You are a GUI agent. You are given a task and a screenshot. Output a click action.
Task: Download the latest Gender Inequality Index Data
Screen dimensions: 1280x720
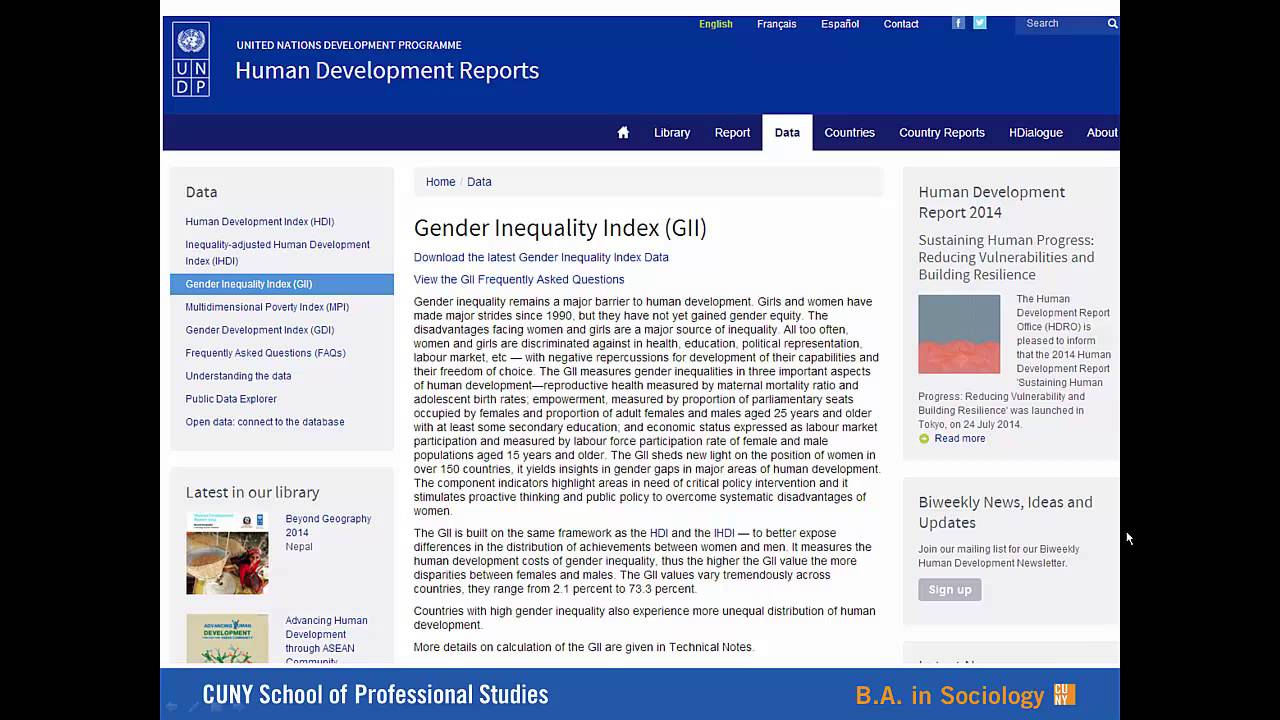(541, 257)
